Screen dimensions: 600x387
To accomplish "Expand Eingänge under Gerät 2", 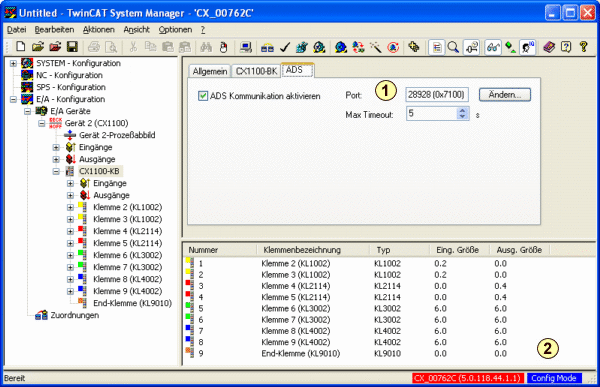I will 56,147.
